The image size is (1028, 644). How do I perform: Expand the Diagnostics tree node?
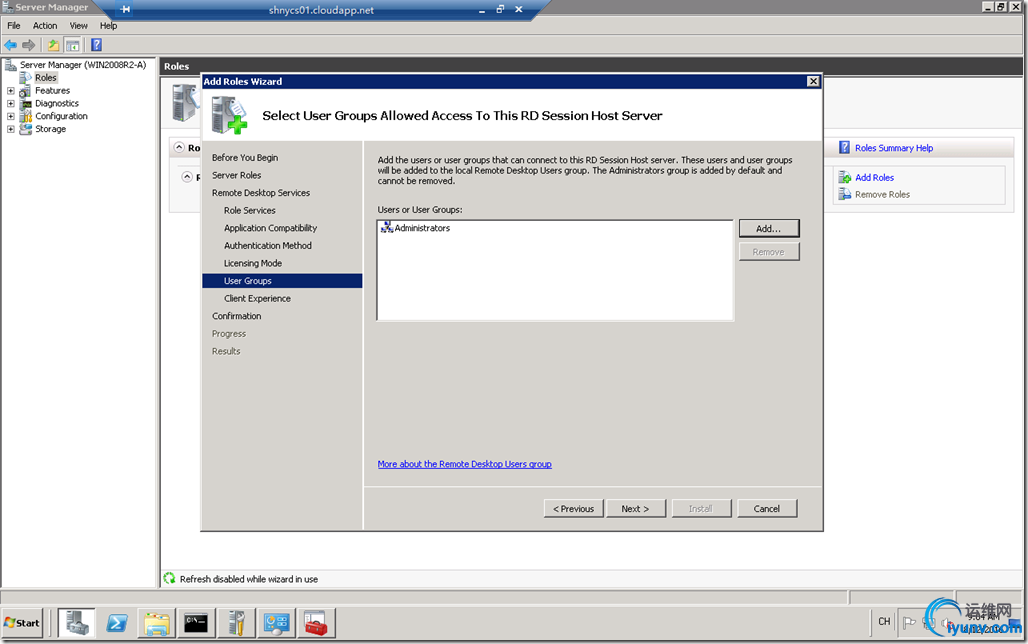point(10,103)
